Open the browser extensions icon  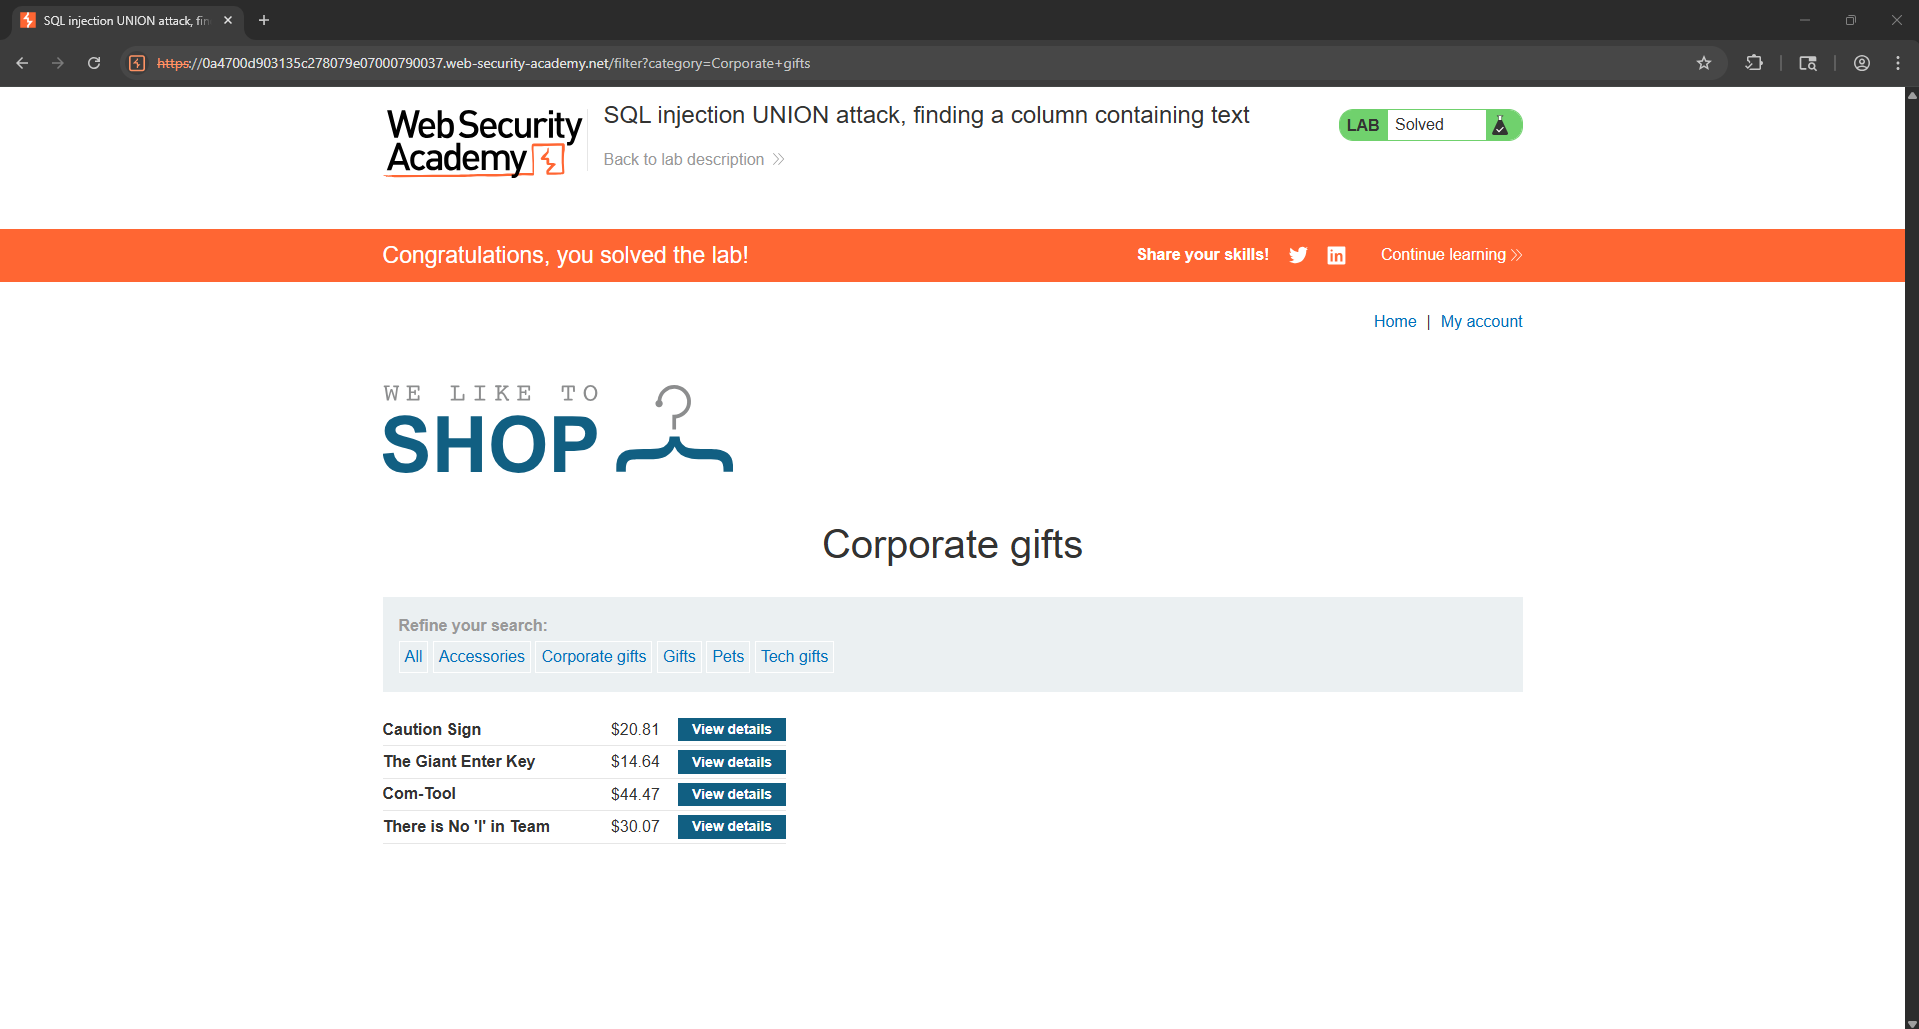tap(1754, 63)
